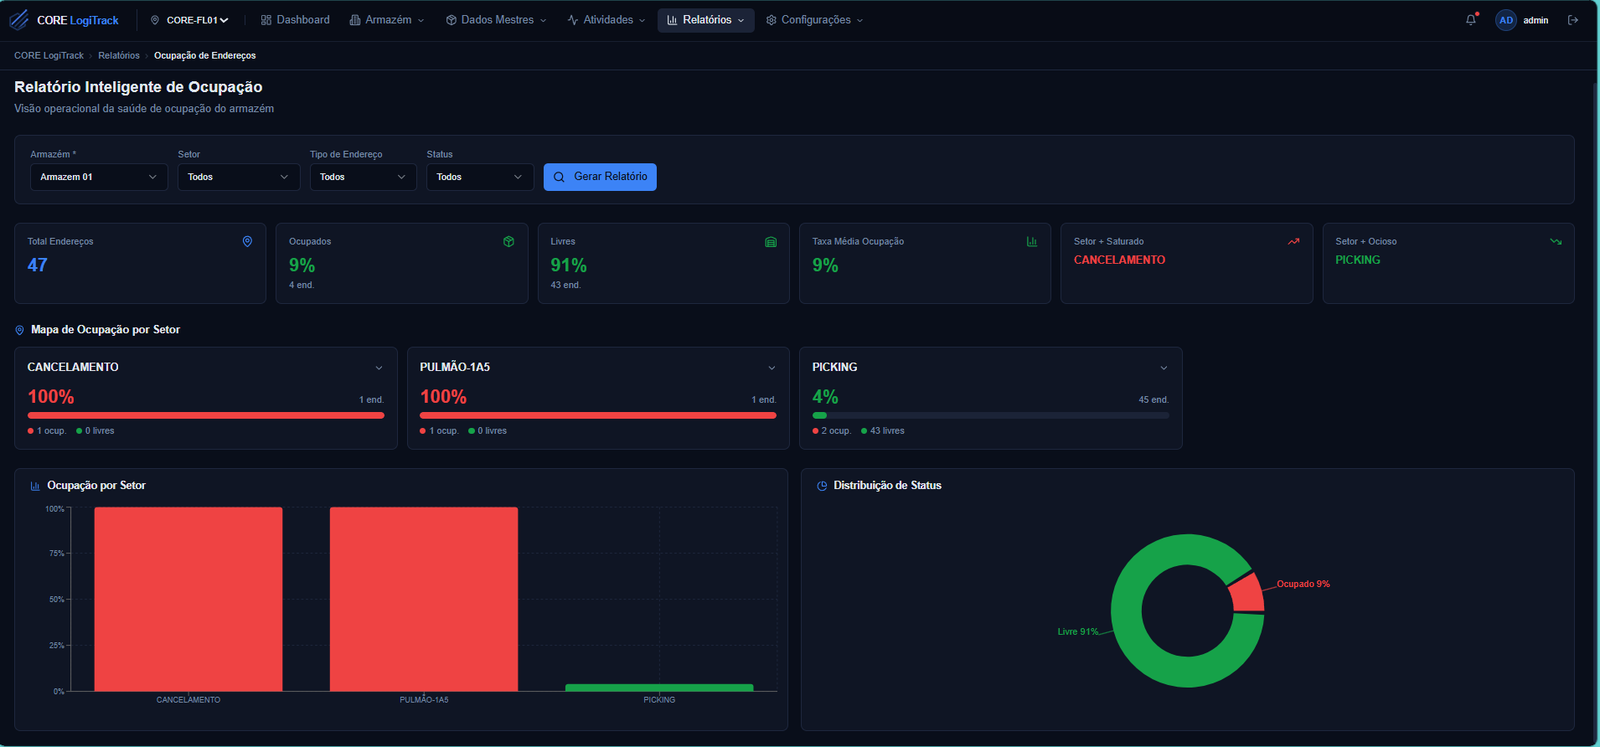The height and width of the screenshot is (747, 1600).
Task: Click the "Ocupado 9%" chart label
Action: coord(1303,584)
